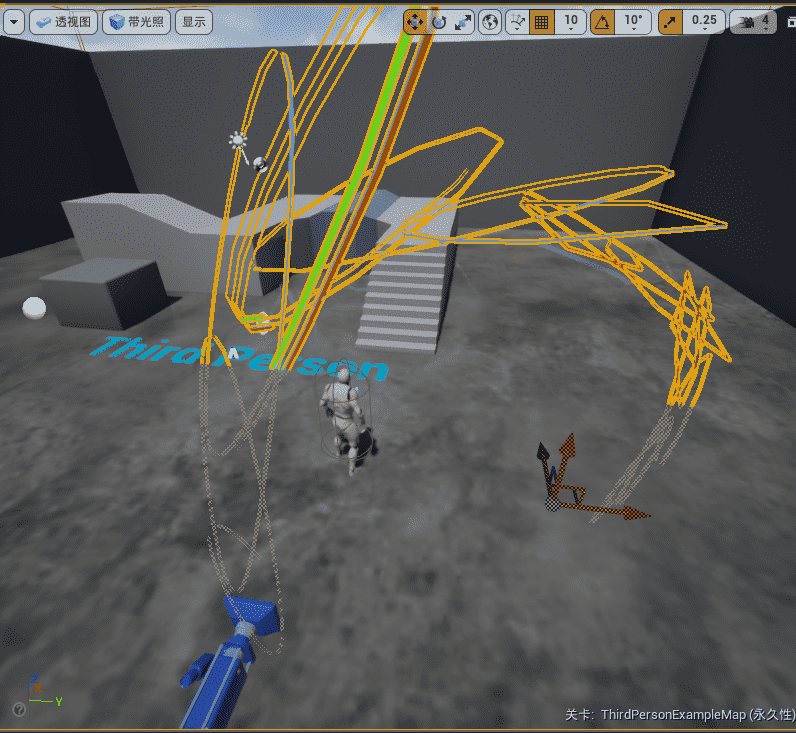Image resolution: width=796 pixels, height=733 pixels.
Task: Open the scale snap 0.25 dropdown
Action: (704, 21)
